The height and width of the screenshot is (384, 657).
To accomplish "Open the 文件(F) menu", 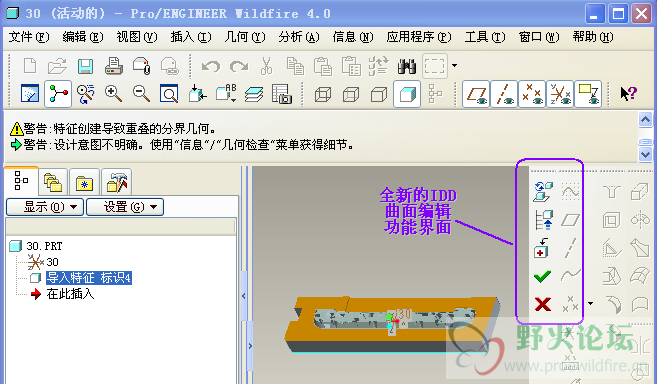I will [29, 37].
